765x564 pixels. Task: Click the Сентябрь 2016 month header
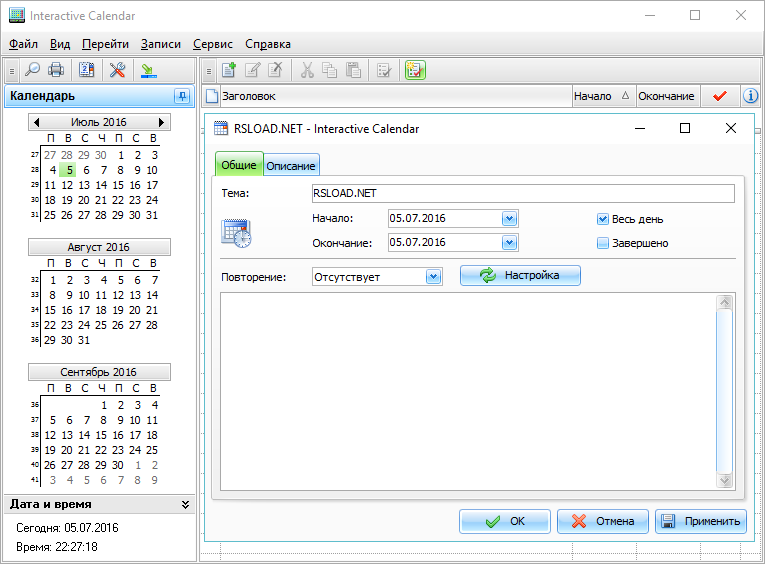tap(99, 372)
